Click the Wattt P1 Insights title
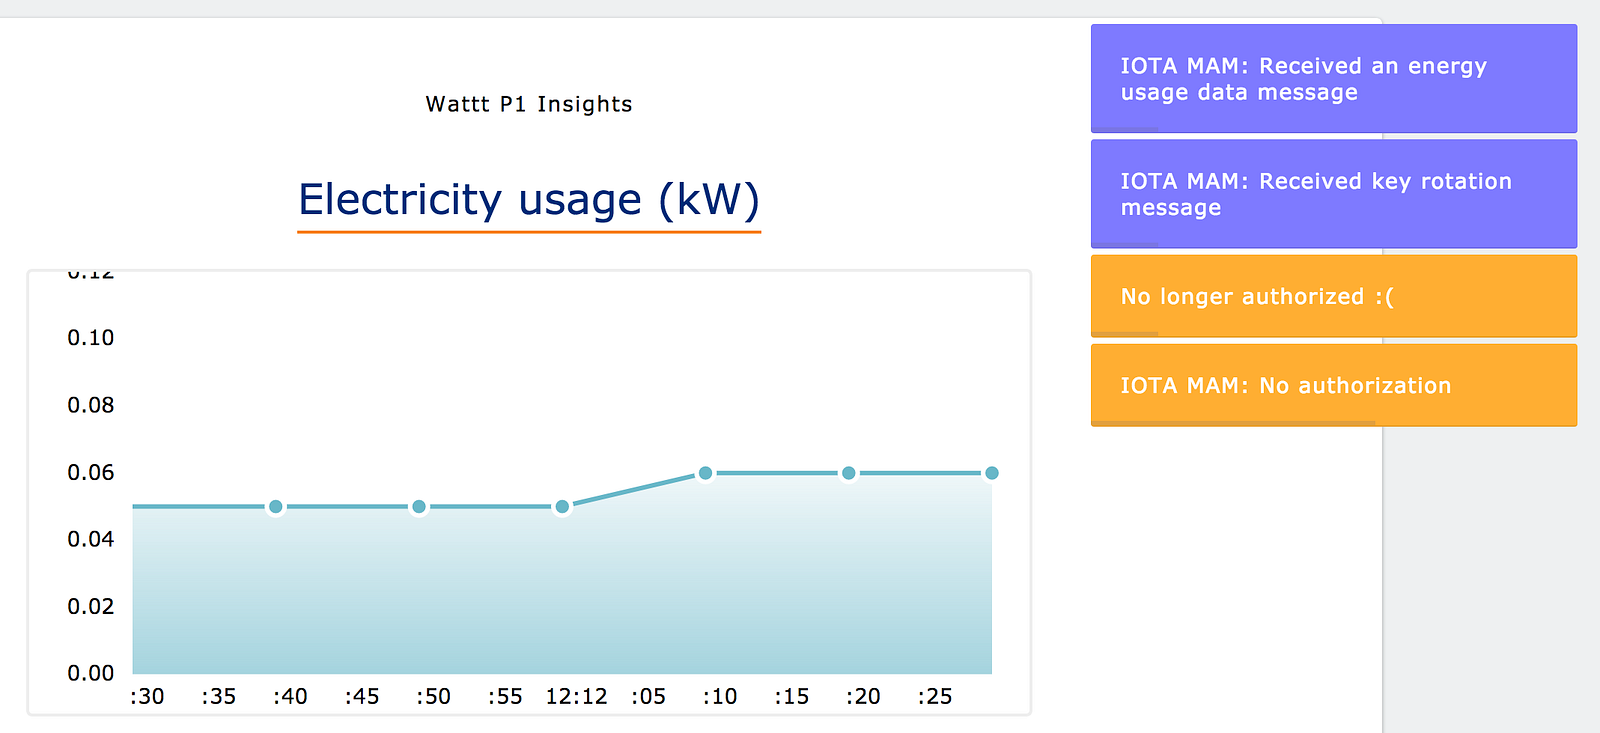Viewport: 1600px width, 733px height. [529, 104]
